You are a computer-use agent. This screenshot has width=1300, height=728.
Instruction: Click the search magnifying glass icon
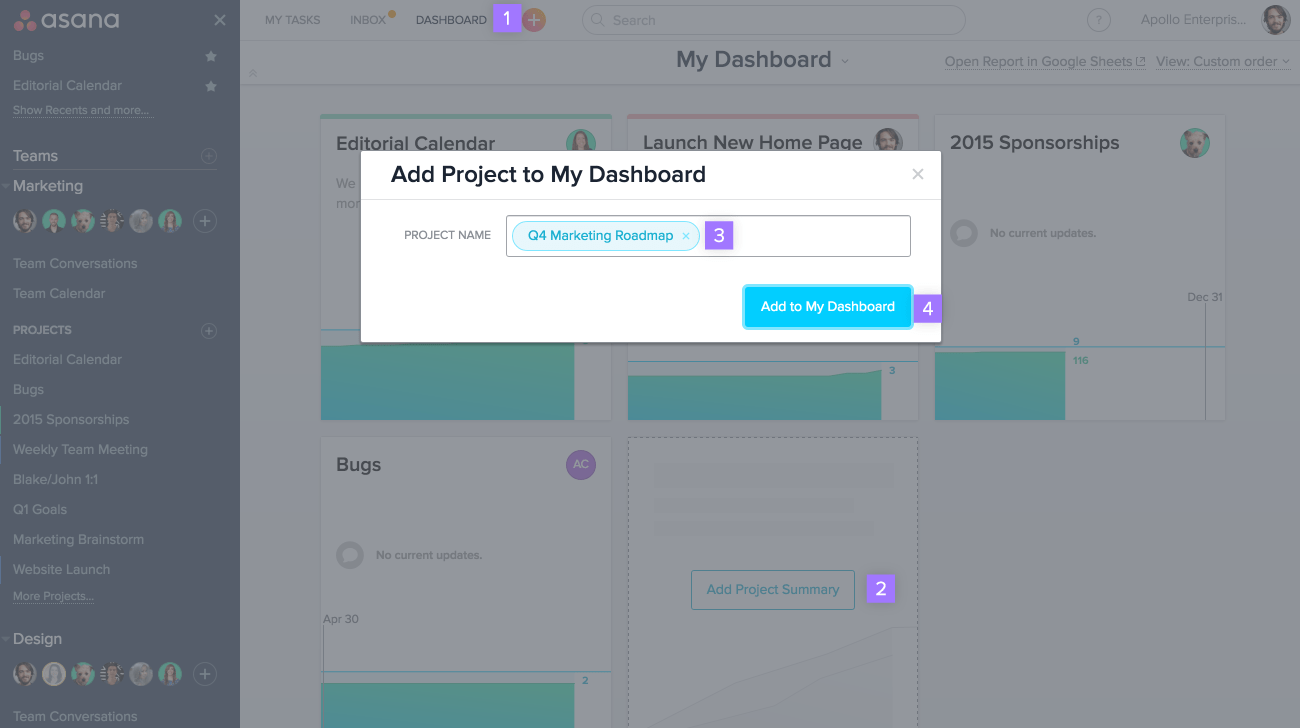[597, 20]
